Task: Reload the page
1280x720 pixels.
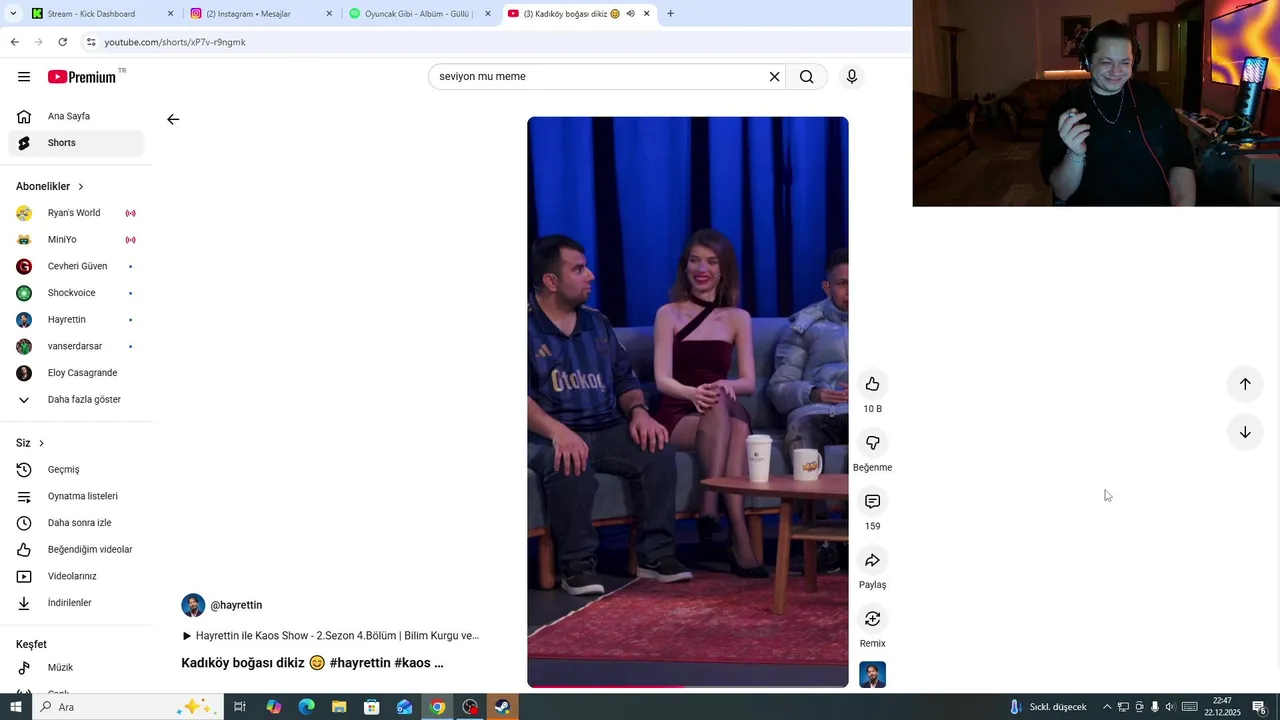Action: pos(62,42)
